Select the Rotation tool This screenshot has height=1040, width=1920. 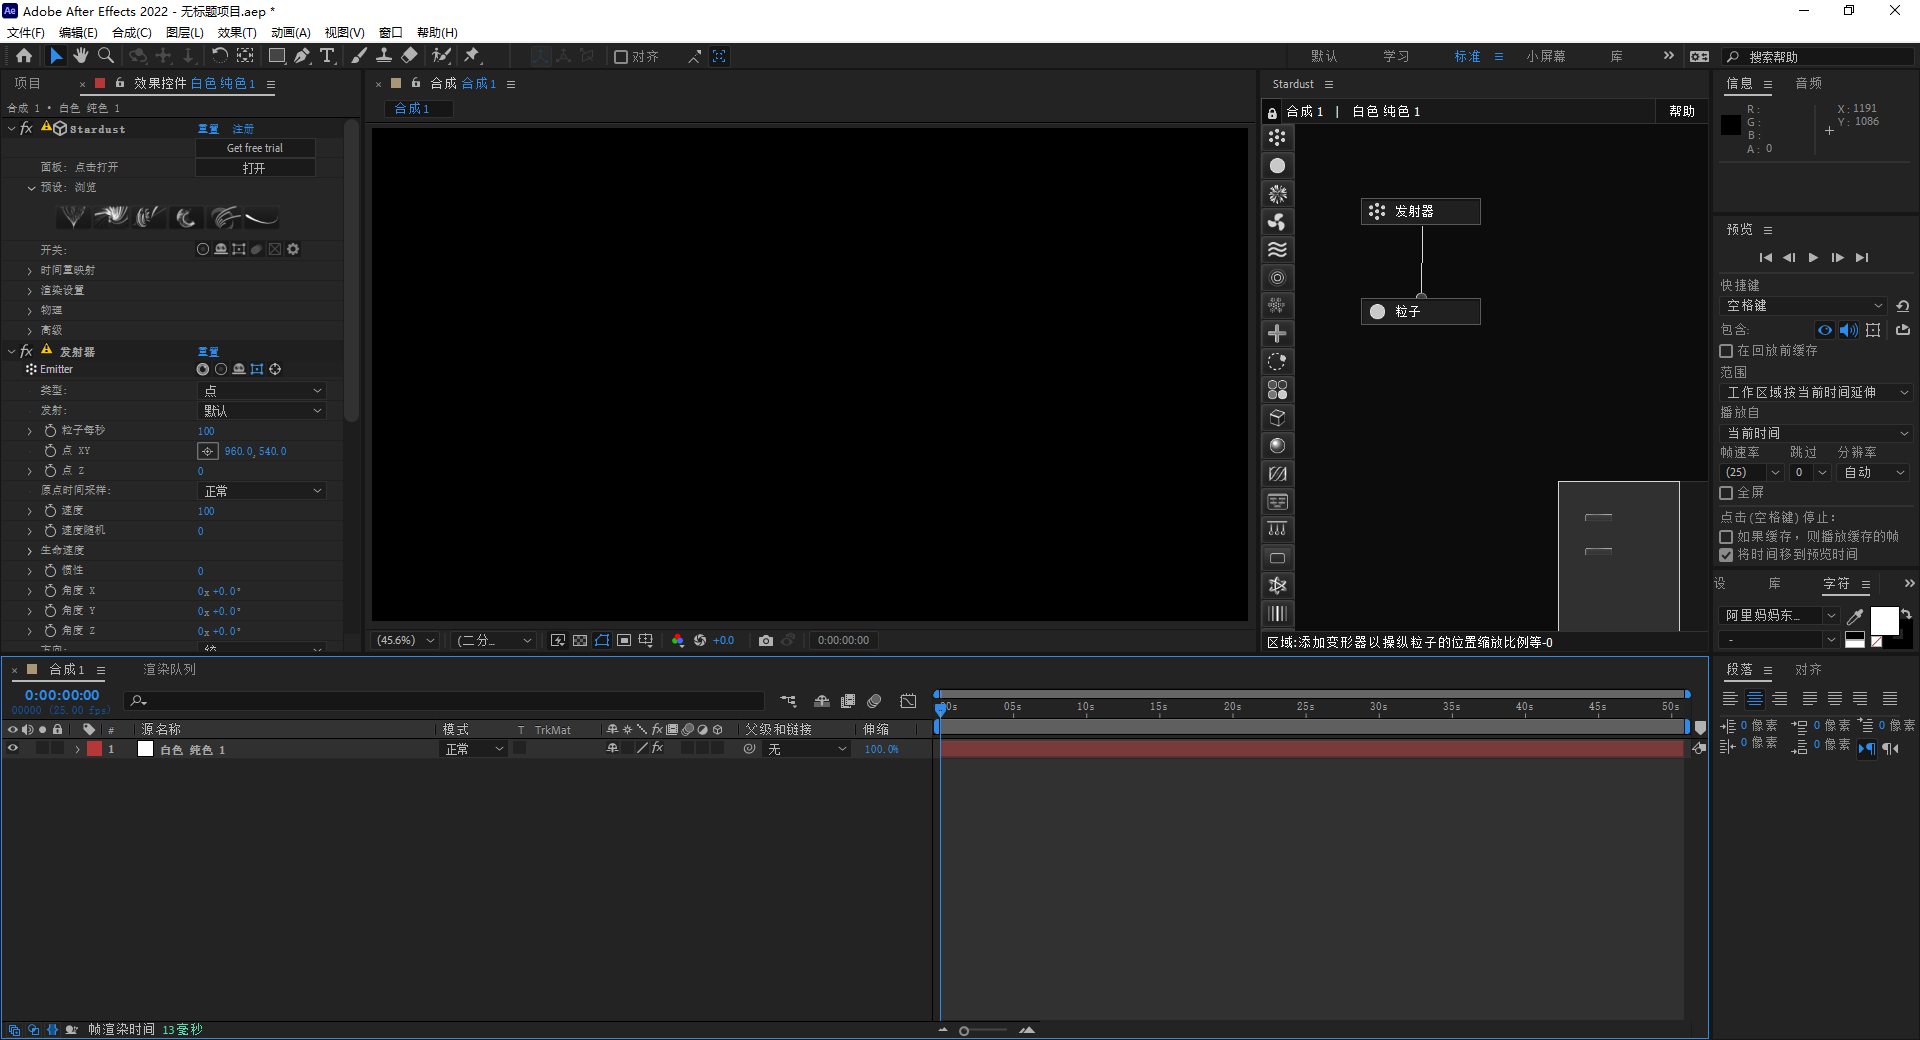219,56
